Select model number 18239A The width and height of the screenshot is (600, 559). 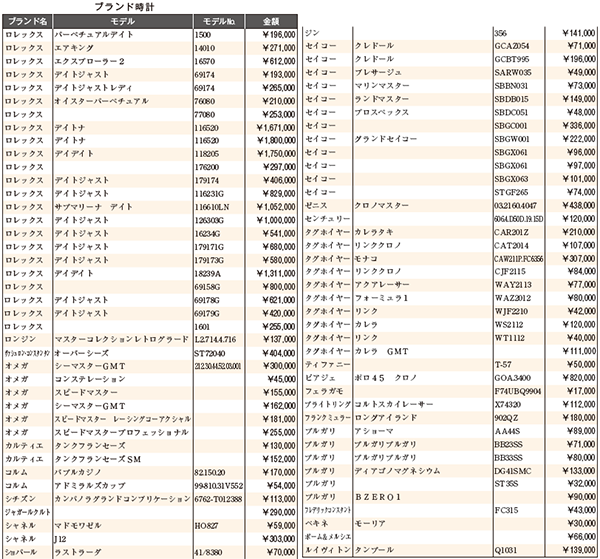208,274
